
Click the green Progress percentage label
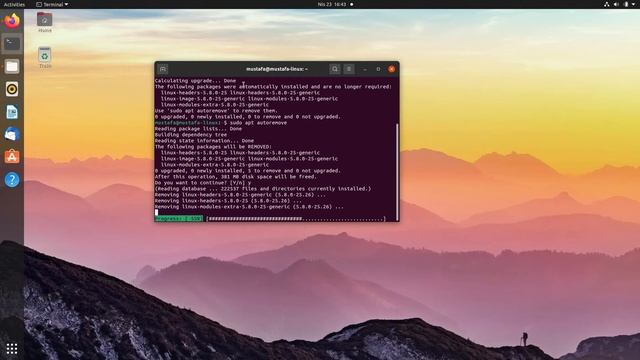pos(179,219)
